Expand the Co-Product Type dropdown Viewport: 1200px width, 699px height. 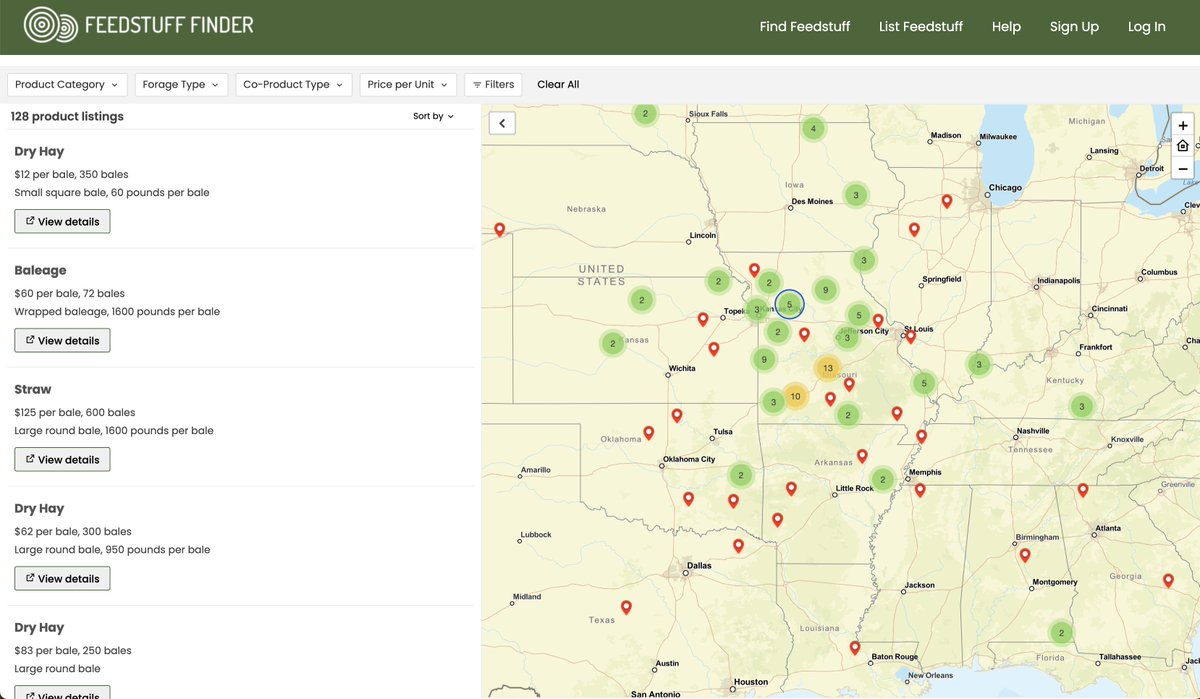coord(294,85)
